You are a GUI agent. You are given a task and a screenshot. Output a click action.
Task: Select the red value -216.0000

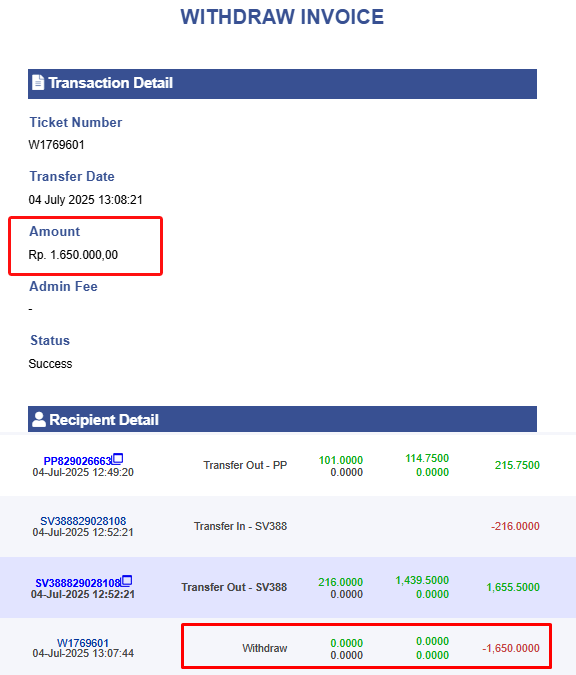515,526
